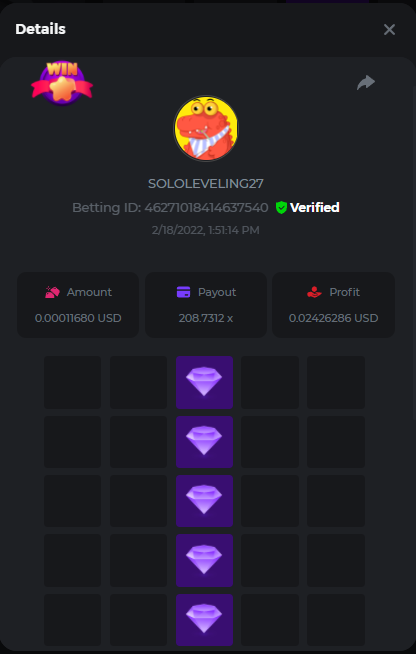Click the diamond tile in first row
This screenshot has width=416, height=654.
tap(204, 382)
